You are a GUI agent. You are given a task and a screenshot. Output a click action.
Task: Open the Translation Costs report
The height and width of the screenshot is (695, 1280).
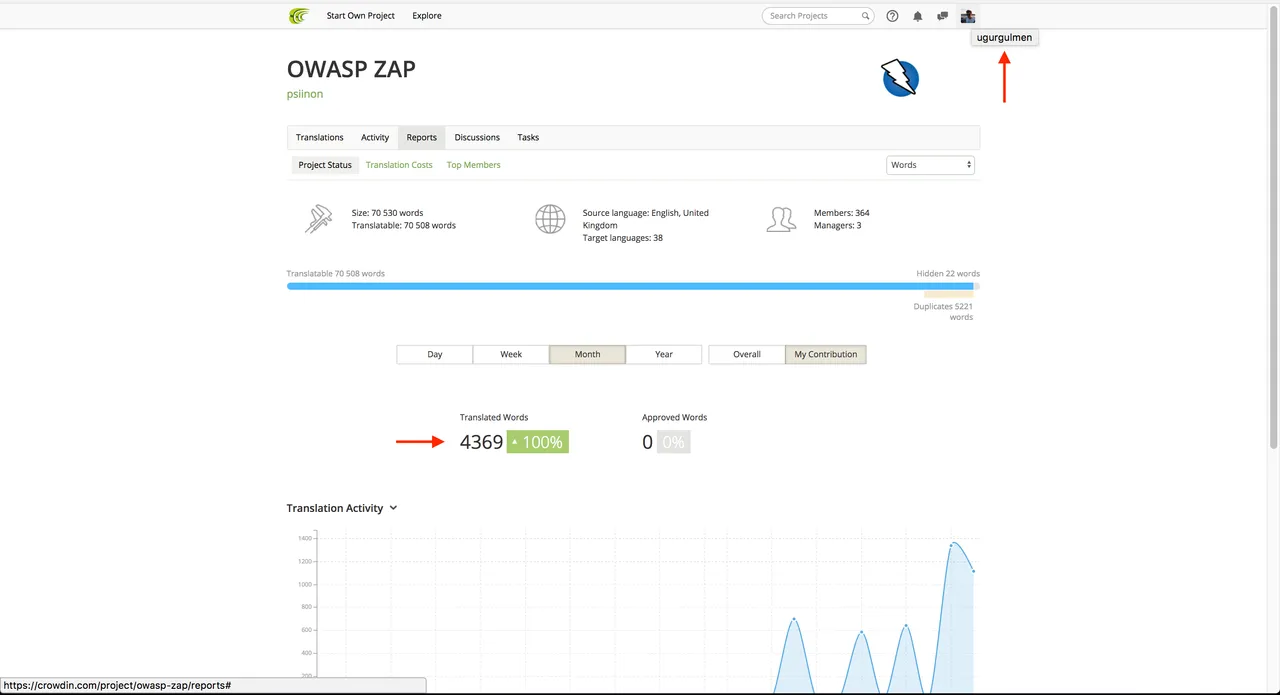(399, 165)
